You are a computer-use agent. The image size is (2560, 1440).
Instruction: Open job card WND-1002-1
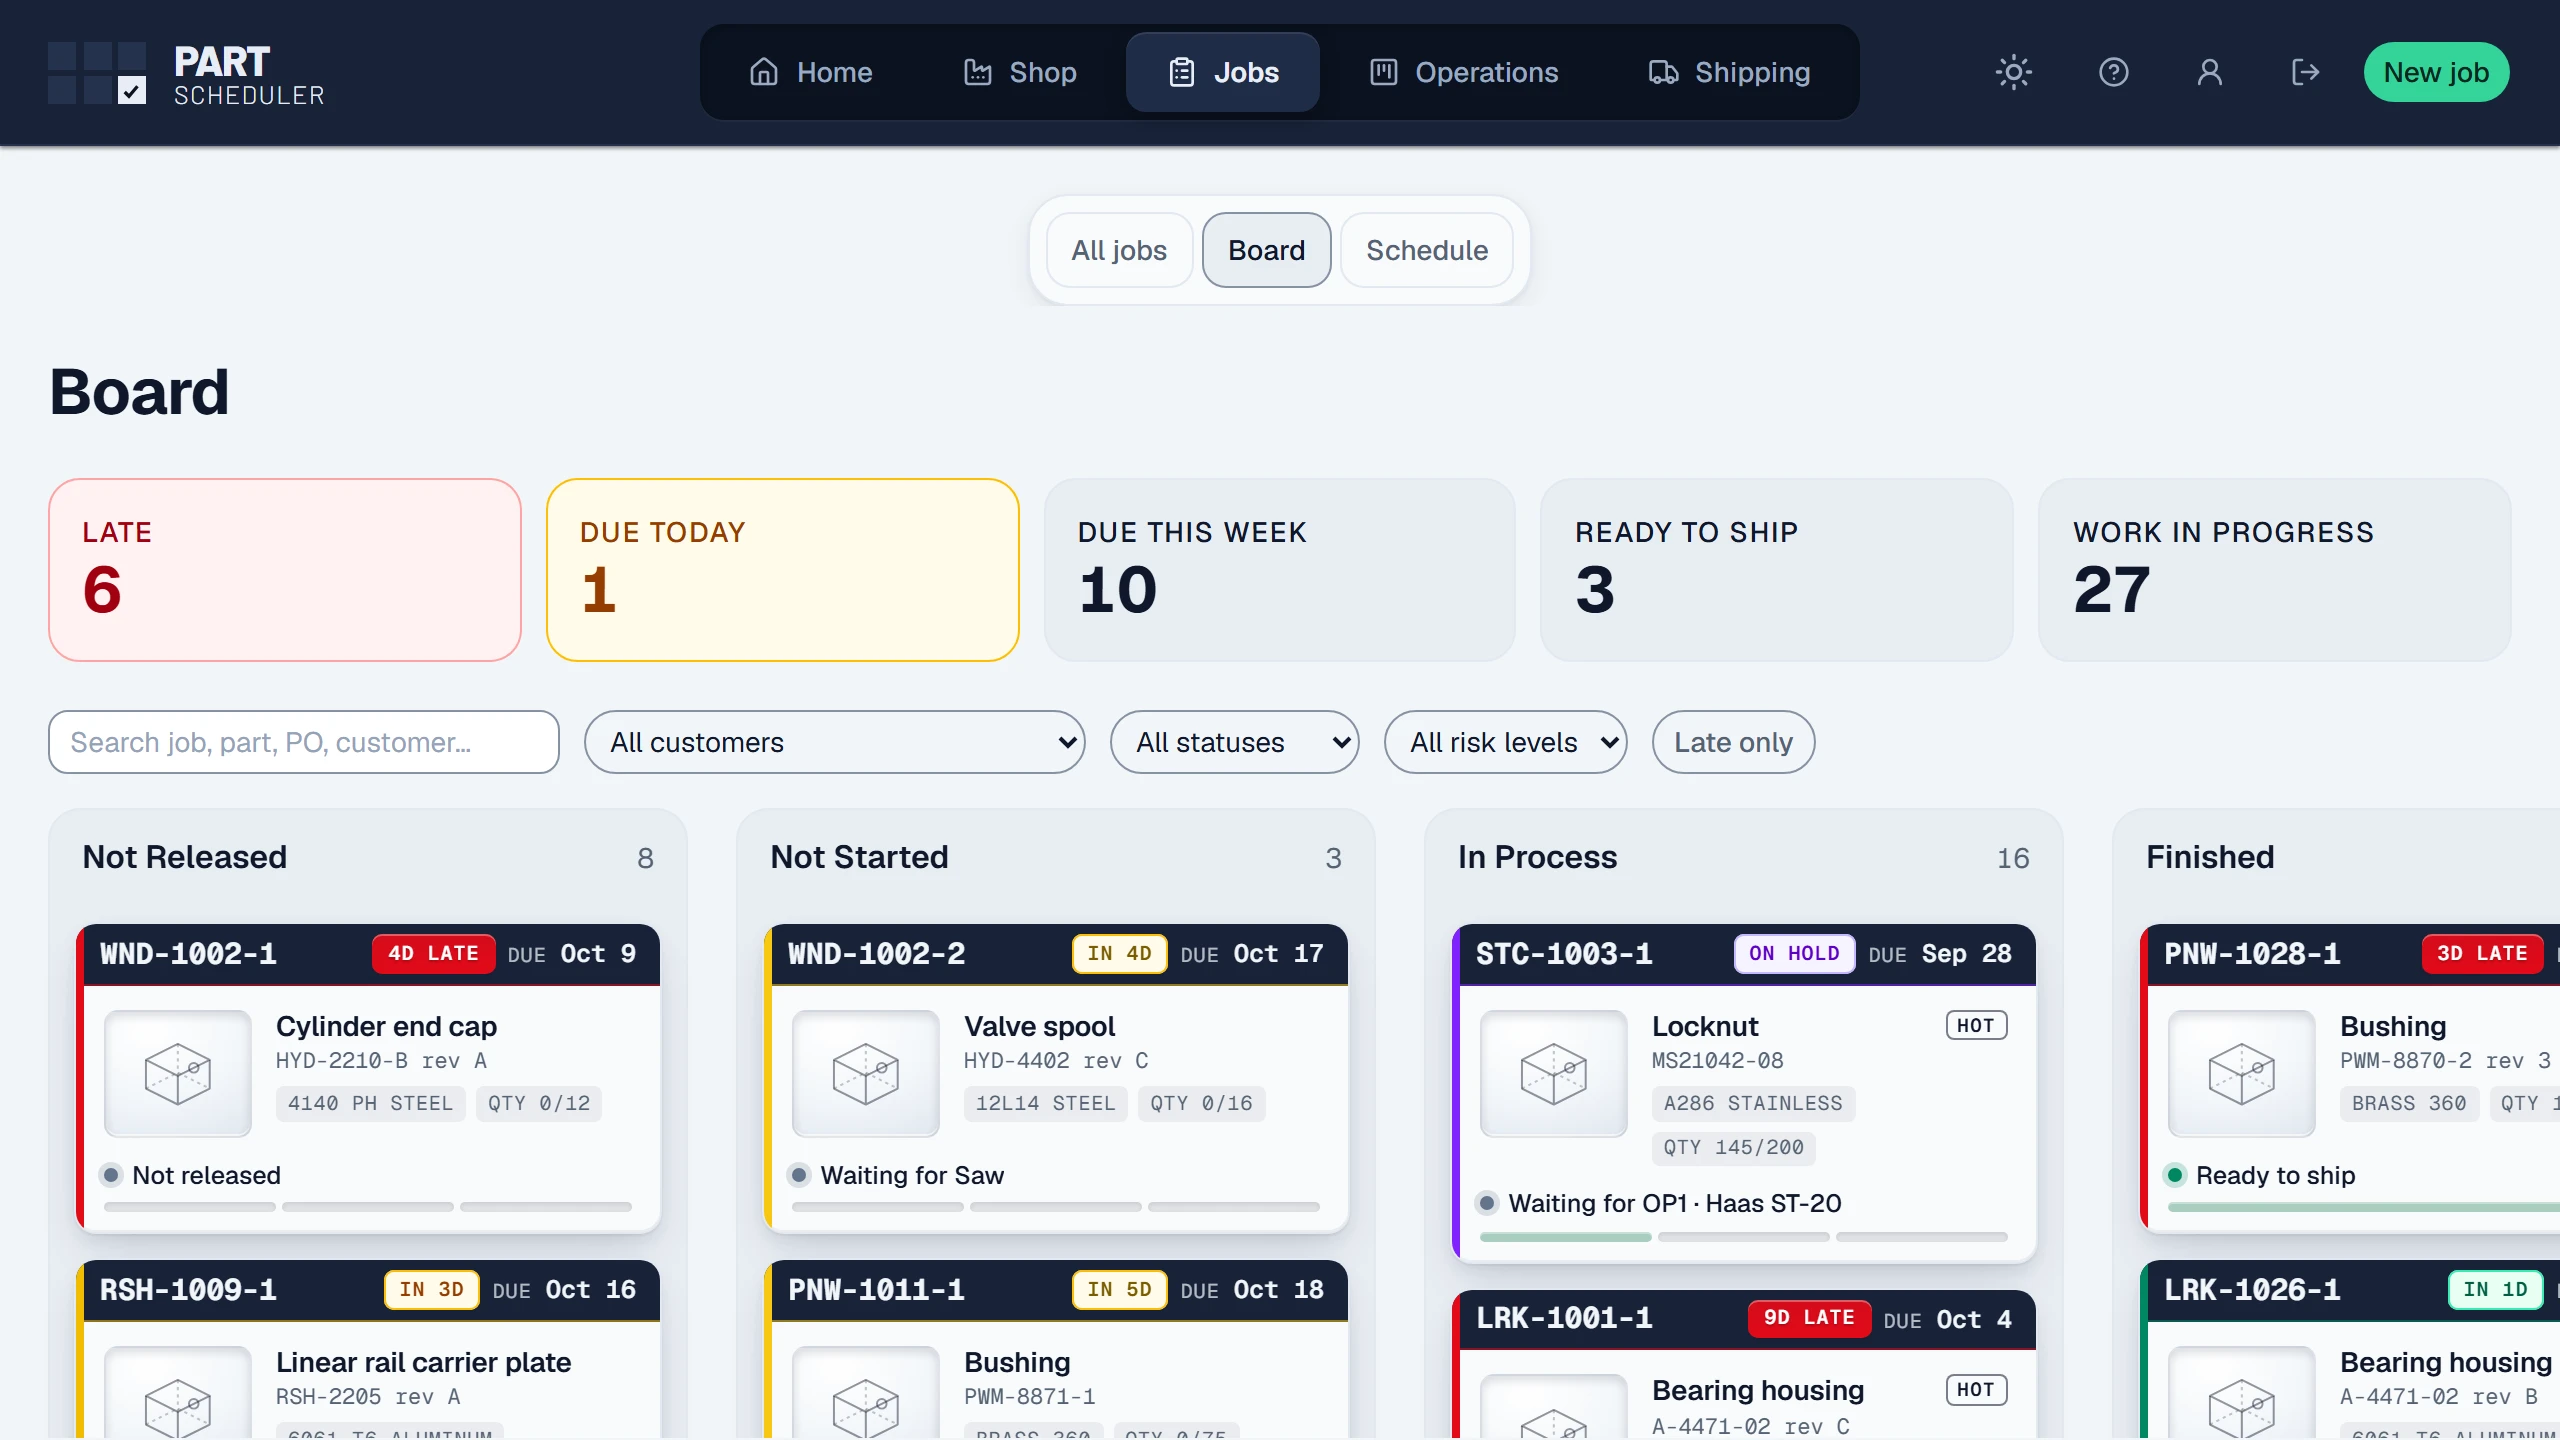(368, 1078)
